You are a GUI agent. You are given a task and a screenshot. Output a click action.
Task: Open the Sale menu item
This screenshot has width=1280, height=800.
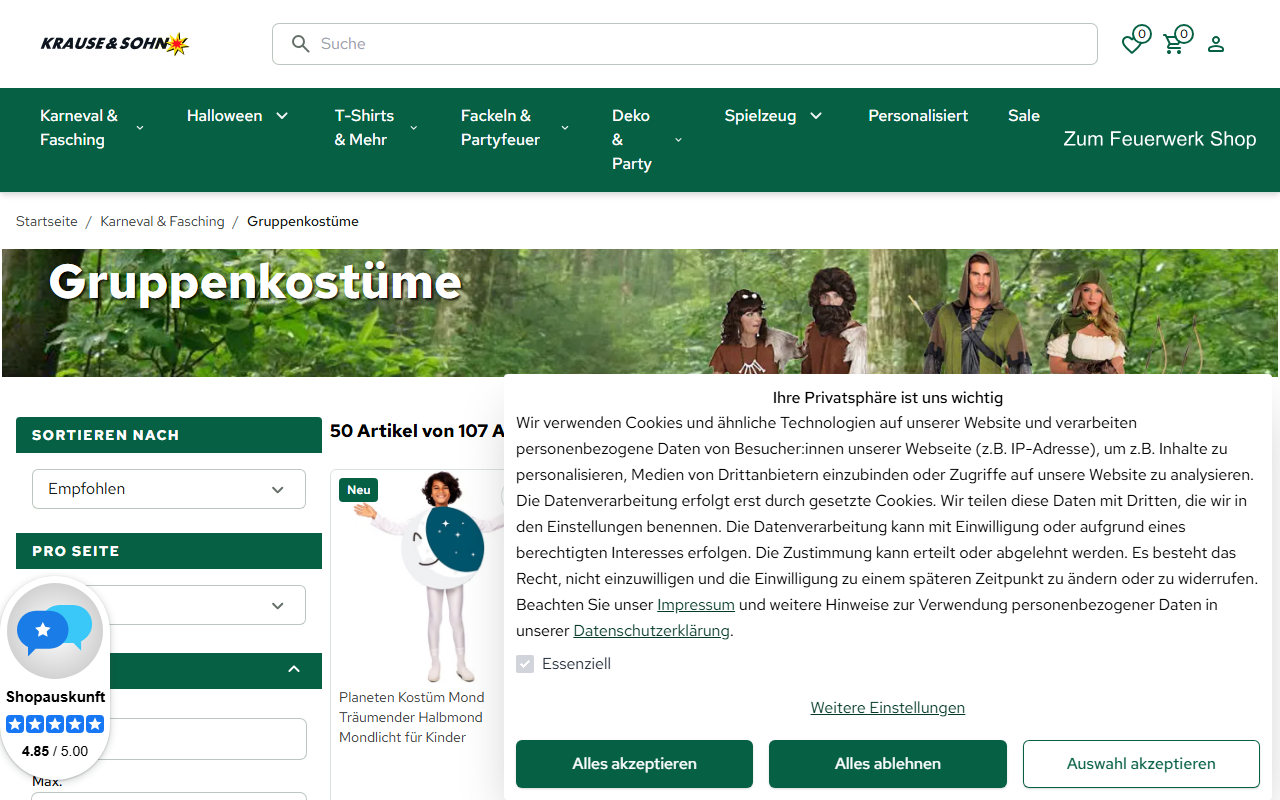tap(1024, 116)
